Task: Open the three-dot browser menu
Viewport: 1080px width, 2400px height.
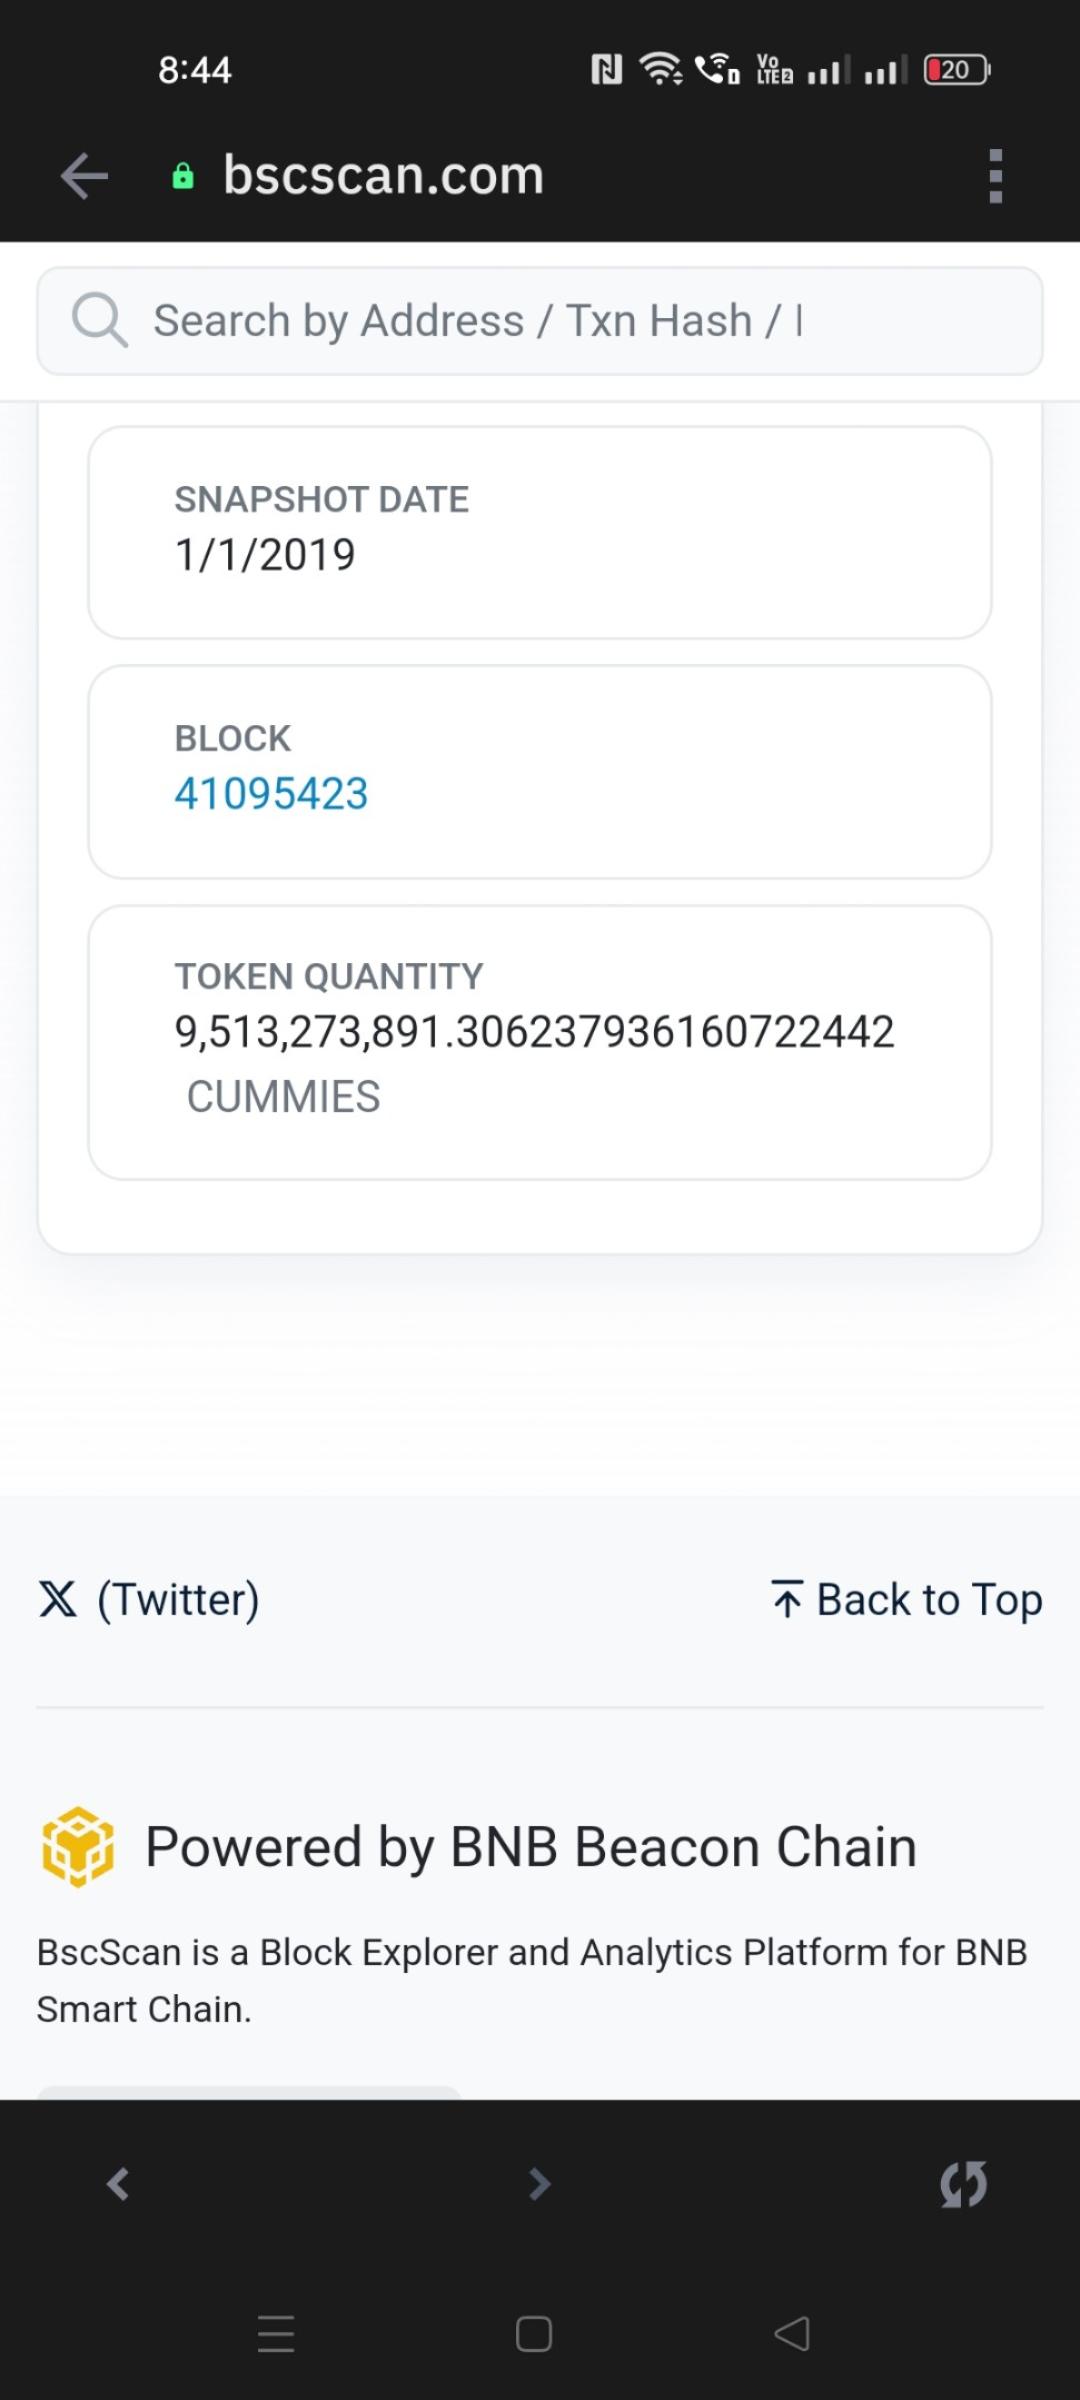Action: click(x=995, y=177)
